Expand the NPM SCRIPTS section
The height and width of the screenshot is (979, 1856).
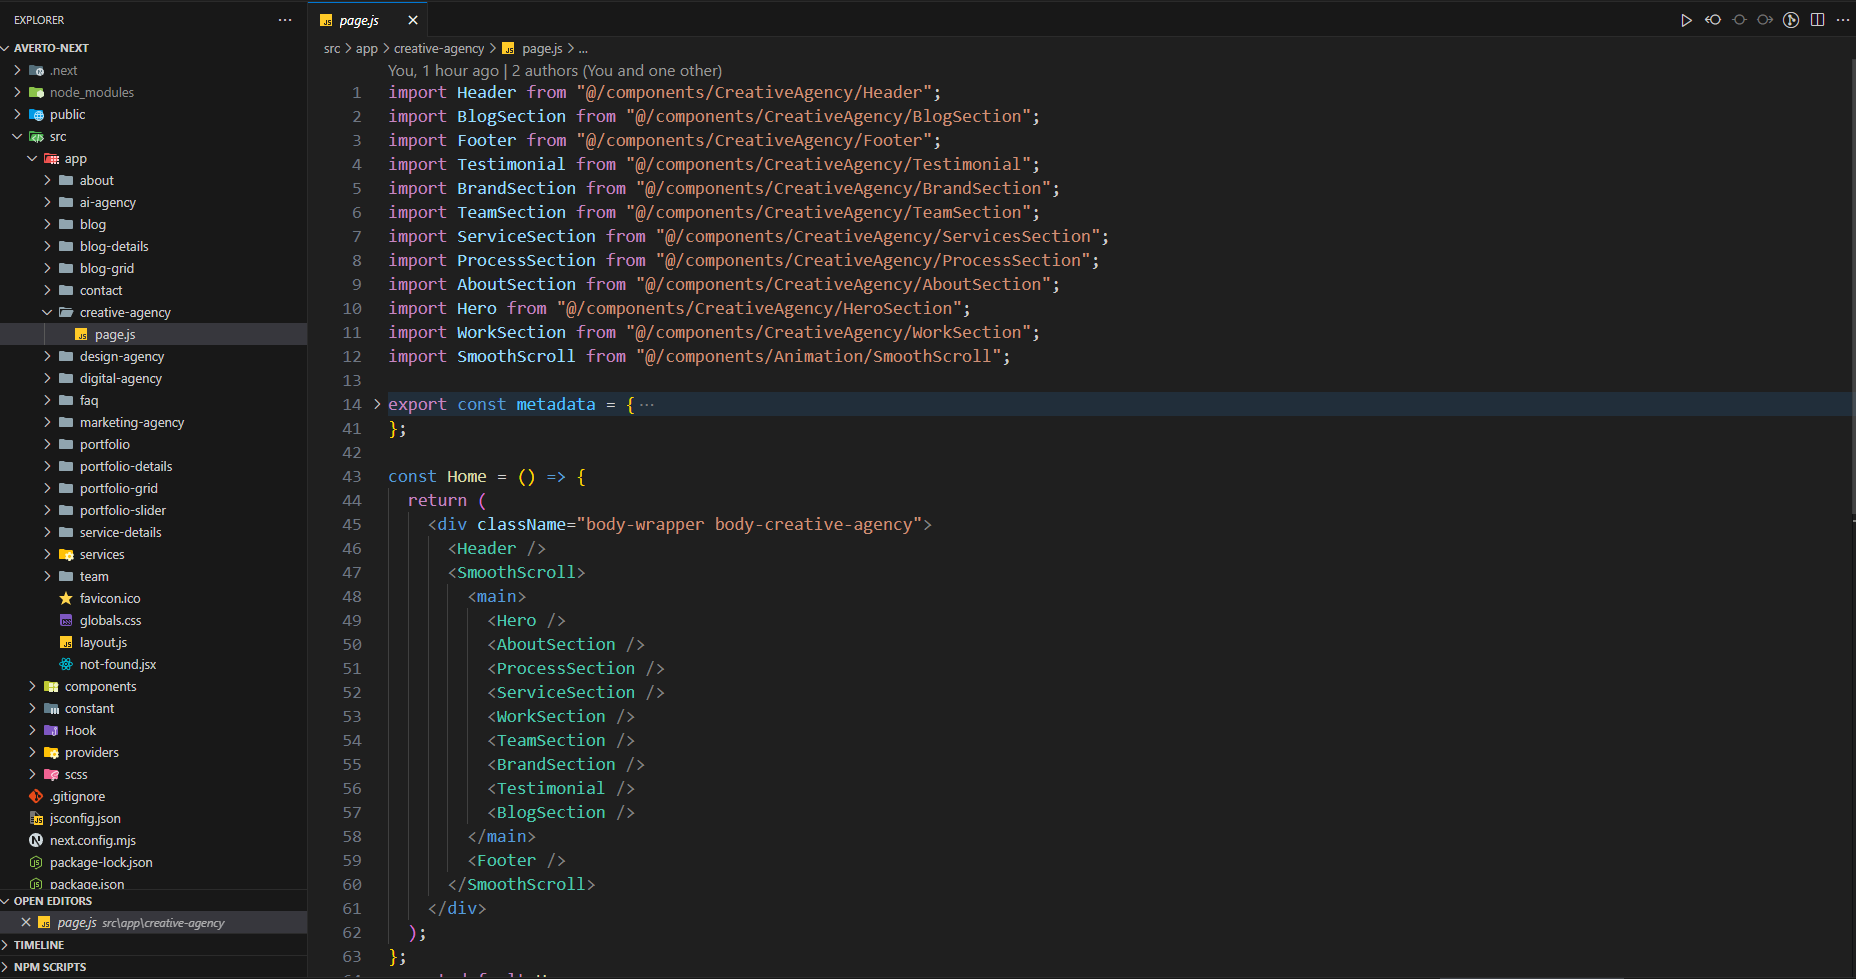click(6, 967)
